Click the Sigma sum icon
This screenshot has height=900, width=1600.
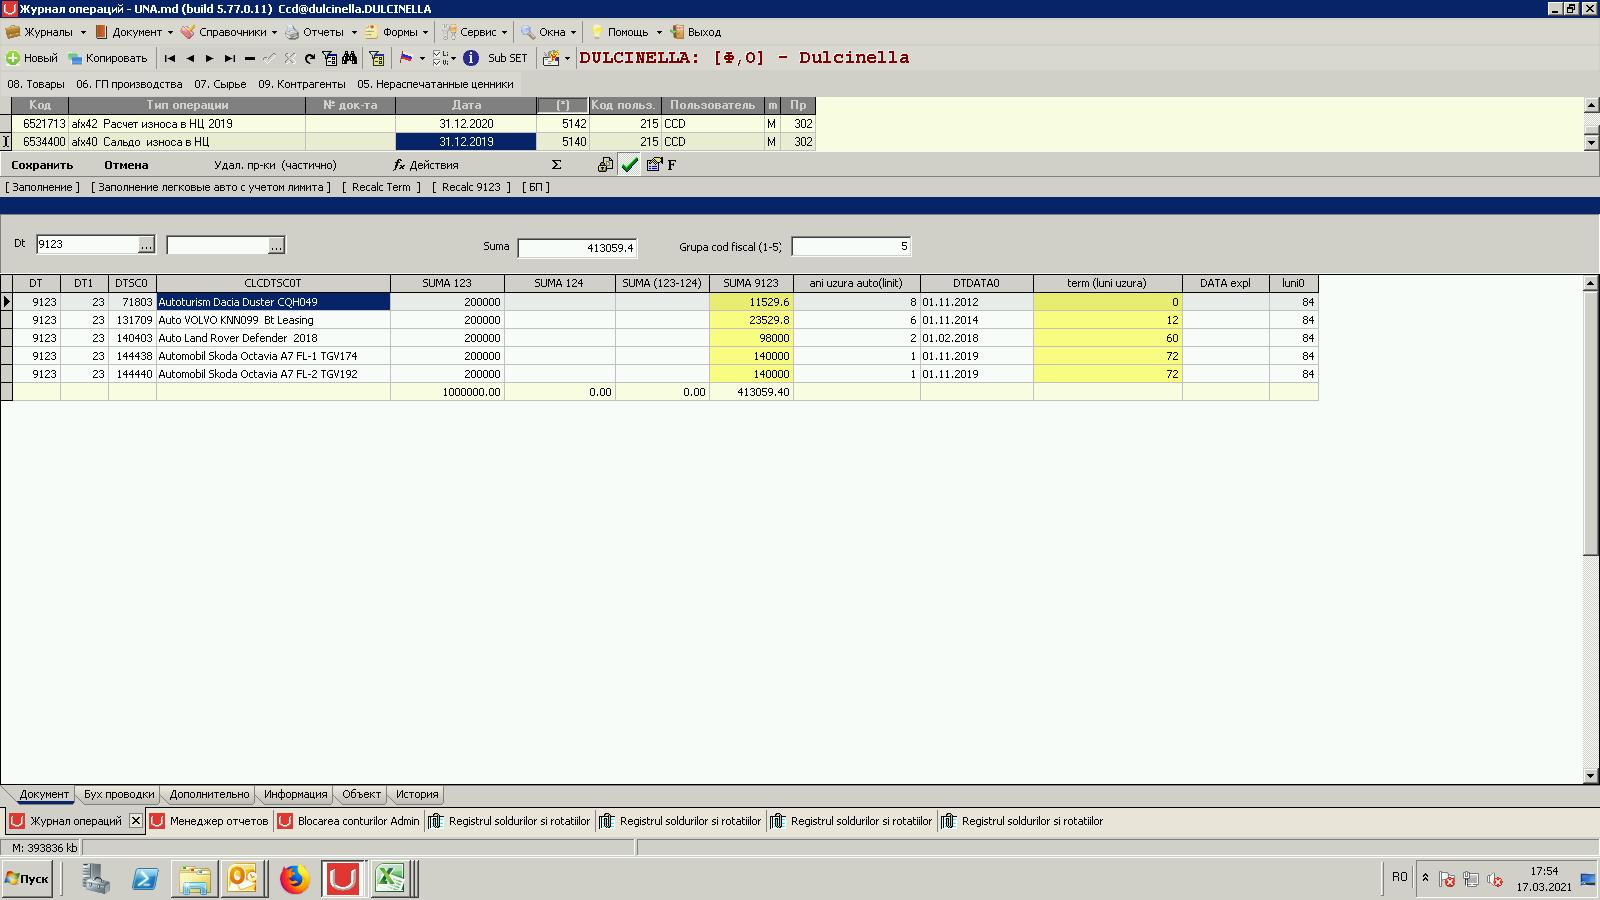[x=556, y=165]
